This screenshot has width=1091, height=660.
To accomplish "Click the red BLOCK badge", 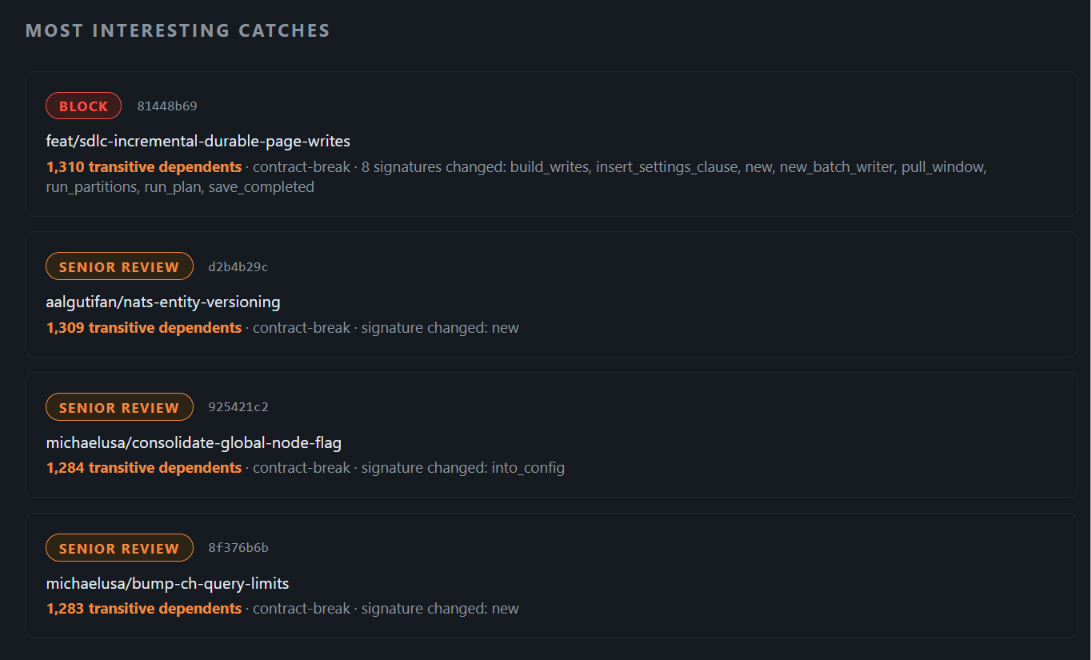I will [83, 106].
